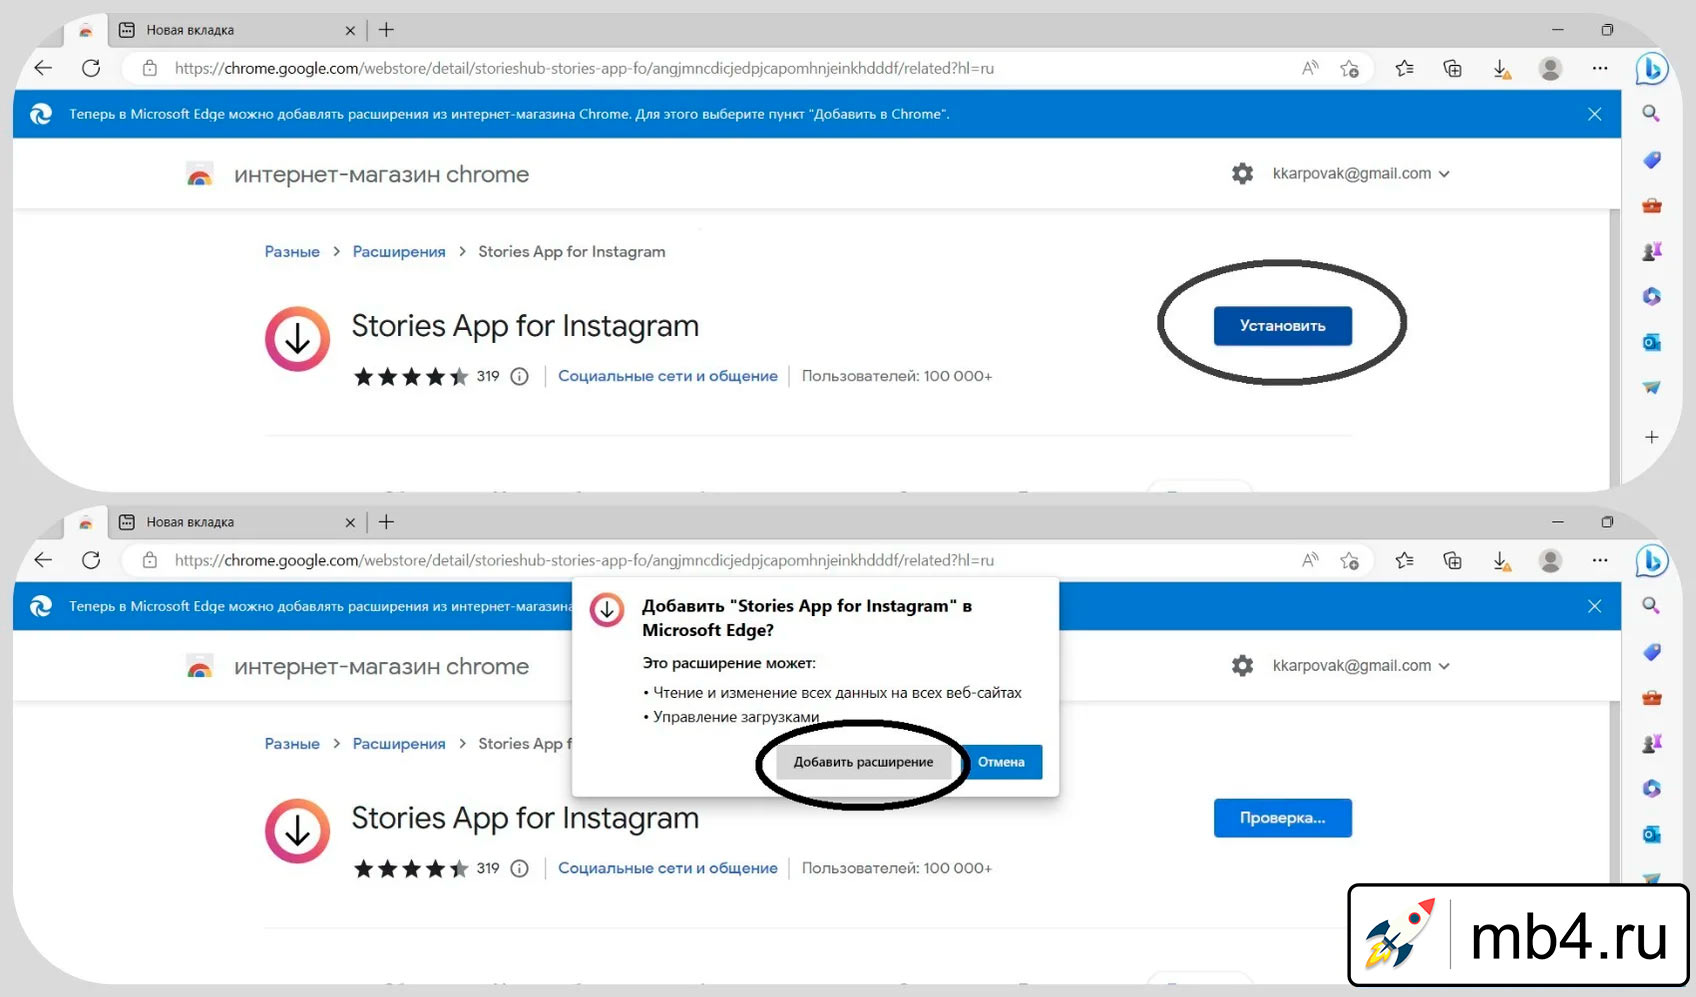
Task: Click 'Установить' button in upper browser window
Action: pos(1283,326)
